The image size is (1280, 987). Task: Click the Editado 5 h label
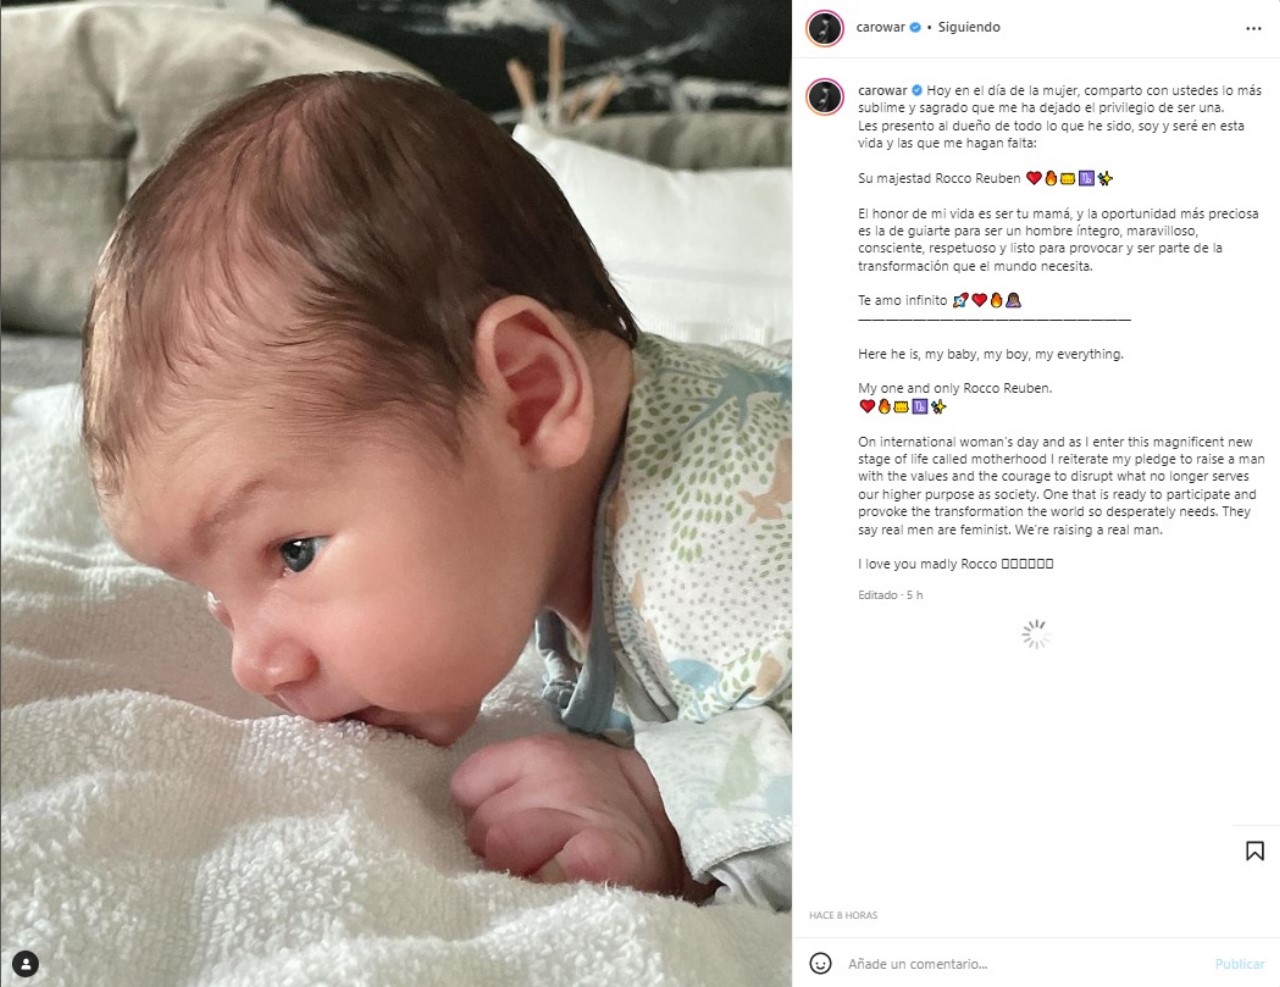click(890, 595)
